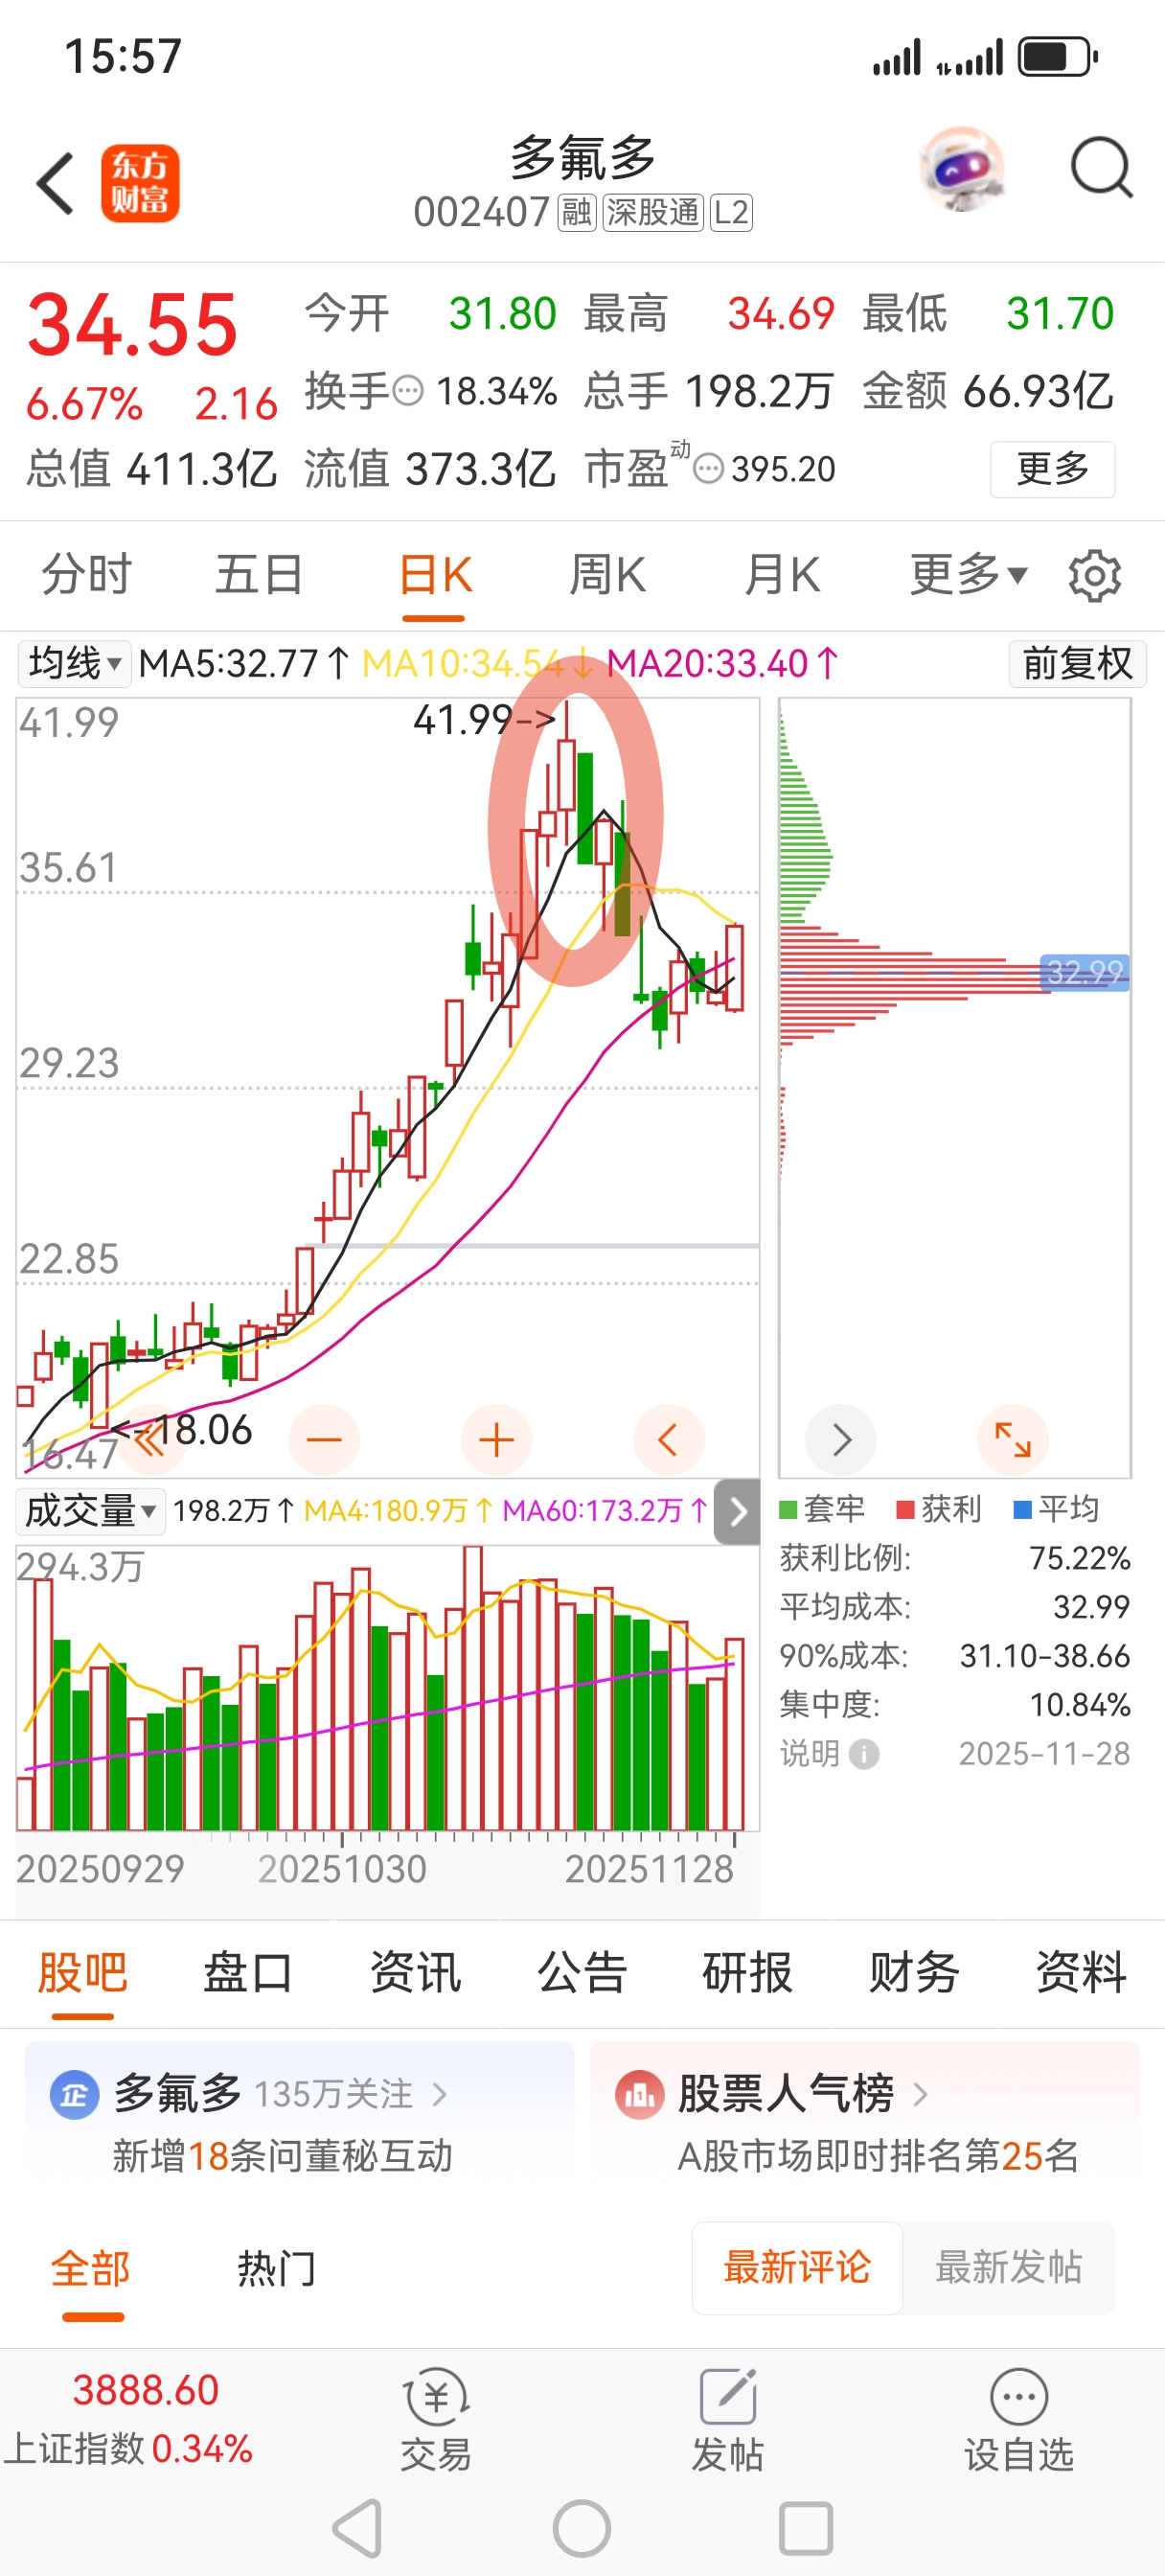Tap the 获利 red legend swatch
Screen dimensions: 1165x2576
click(905, 1509)
